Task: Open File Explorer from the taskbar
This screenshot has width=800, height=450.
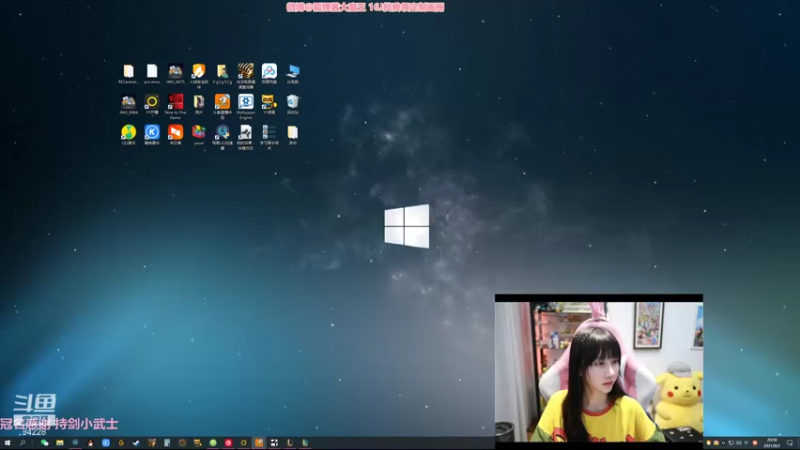Action: pos(60,443)
